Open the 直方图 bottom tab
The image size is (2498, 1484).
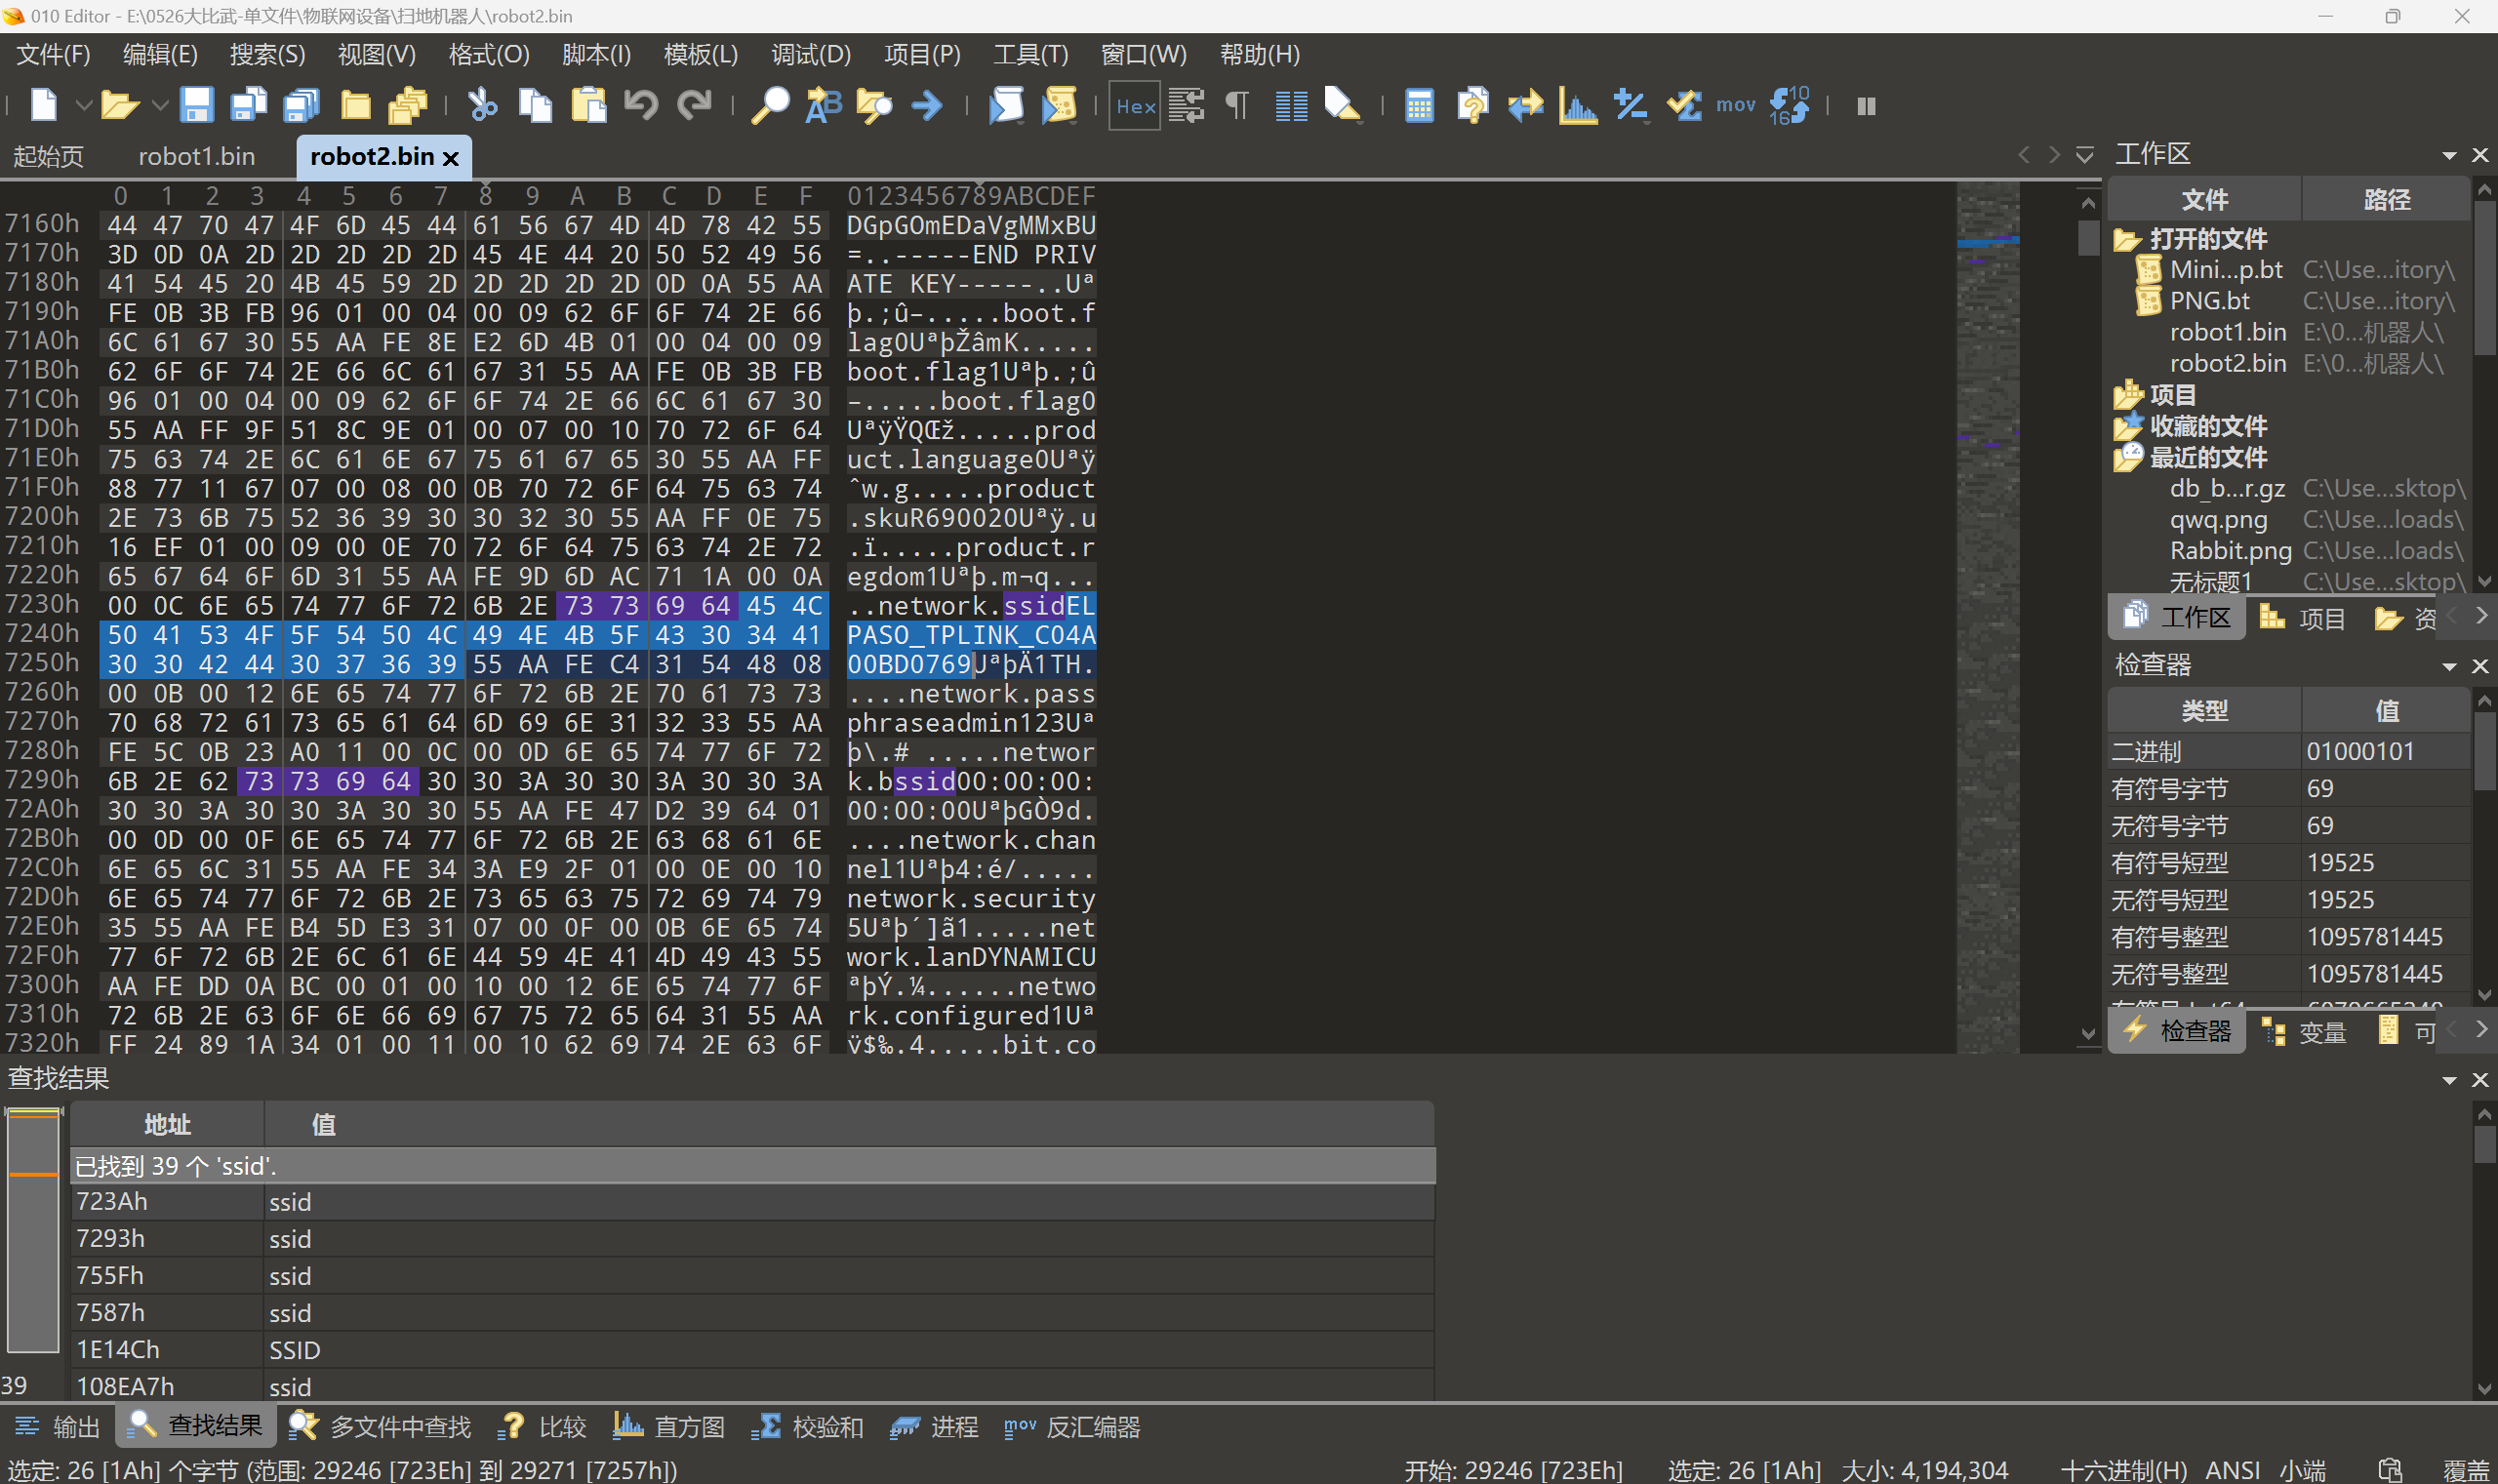(x=668, y=1427)
